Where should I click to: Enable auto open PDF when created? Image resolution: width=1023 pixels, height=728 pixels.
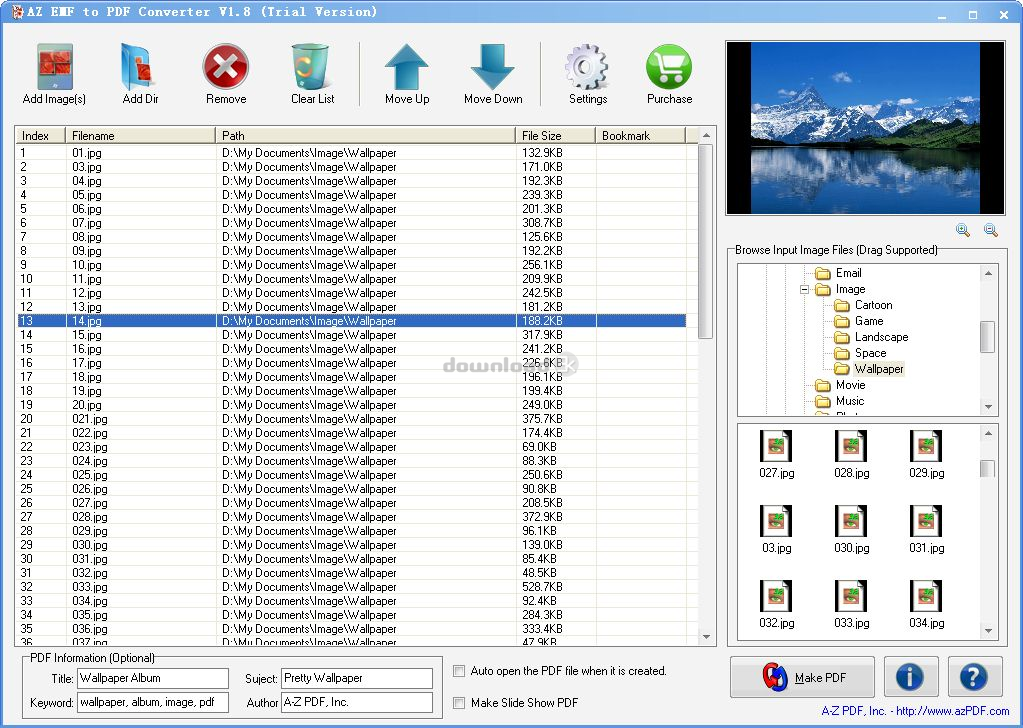tap(459, 671)
